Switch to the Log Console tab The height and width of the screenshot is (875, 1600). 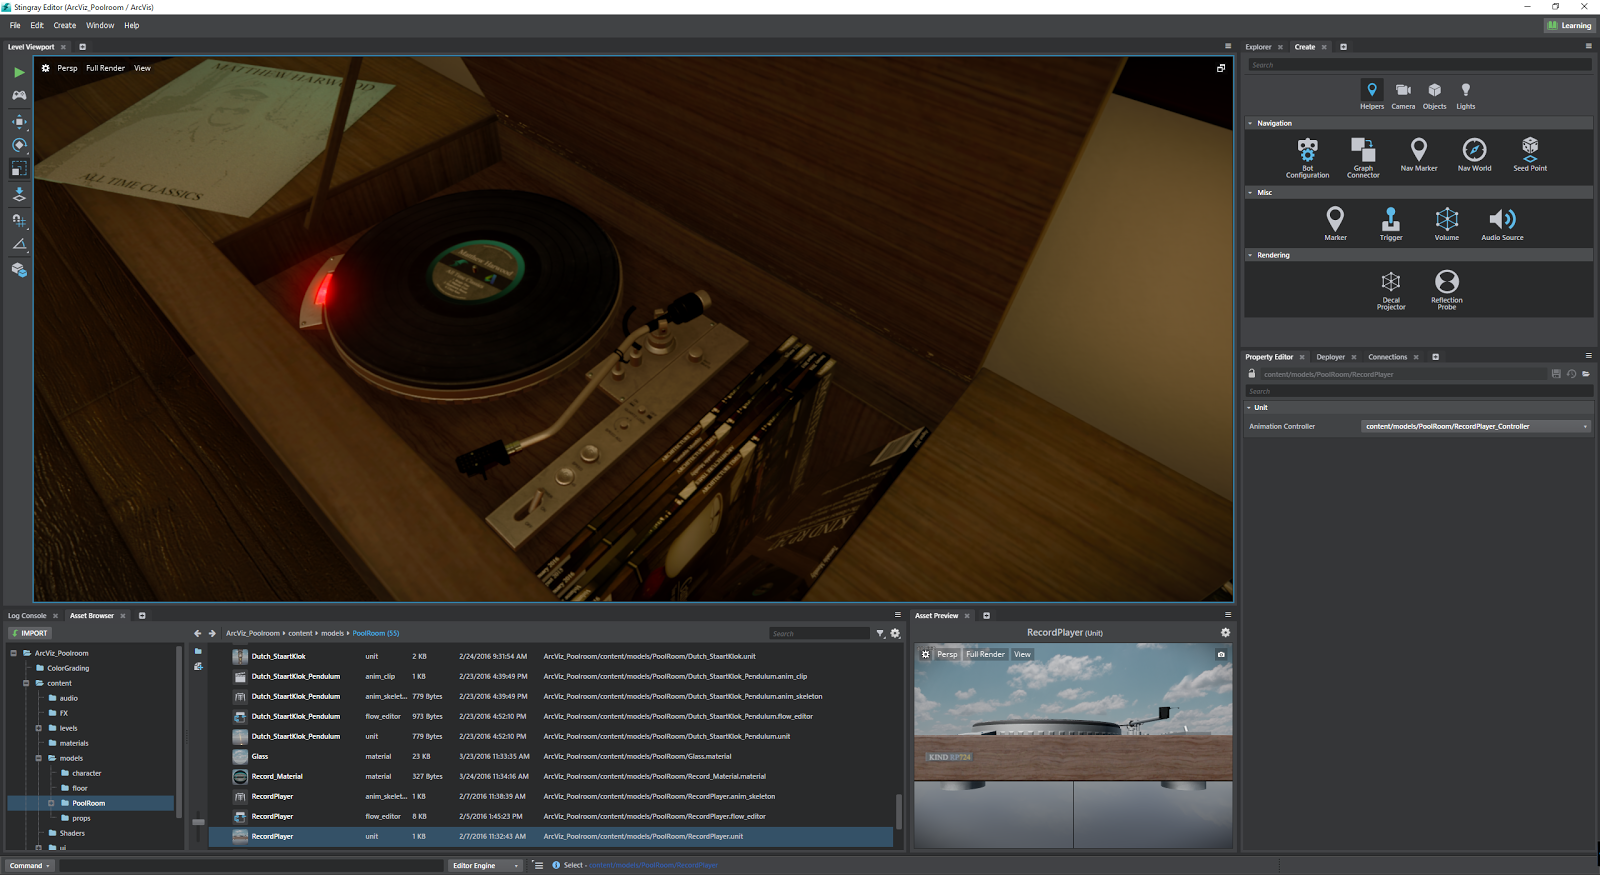[27, 616]
